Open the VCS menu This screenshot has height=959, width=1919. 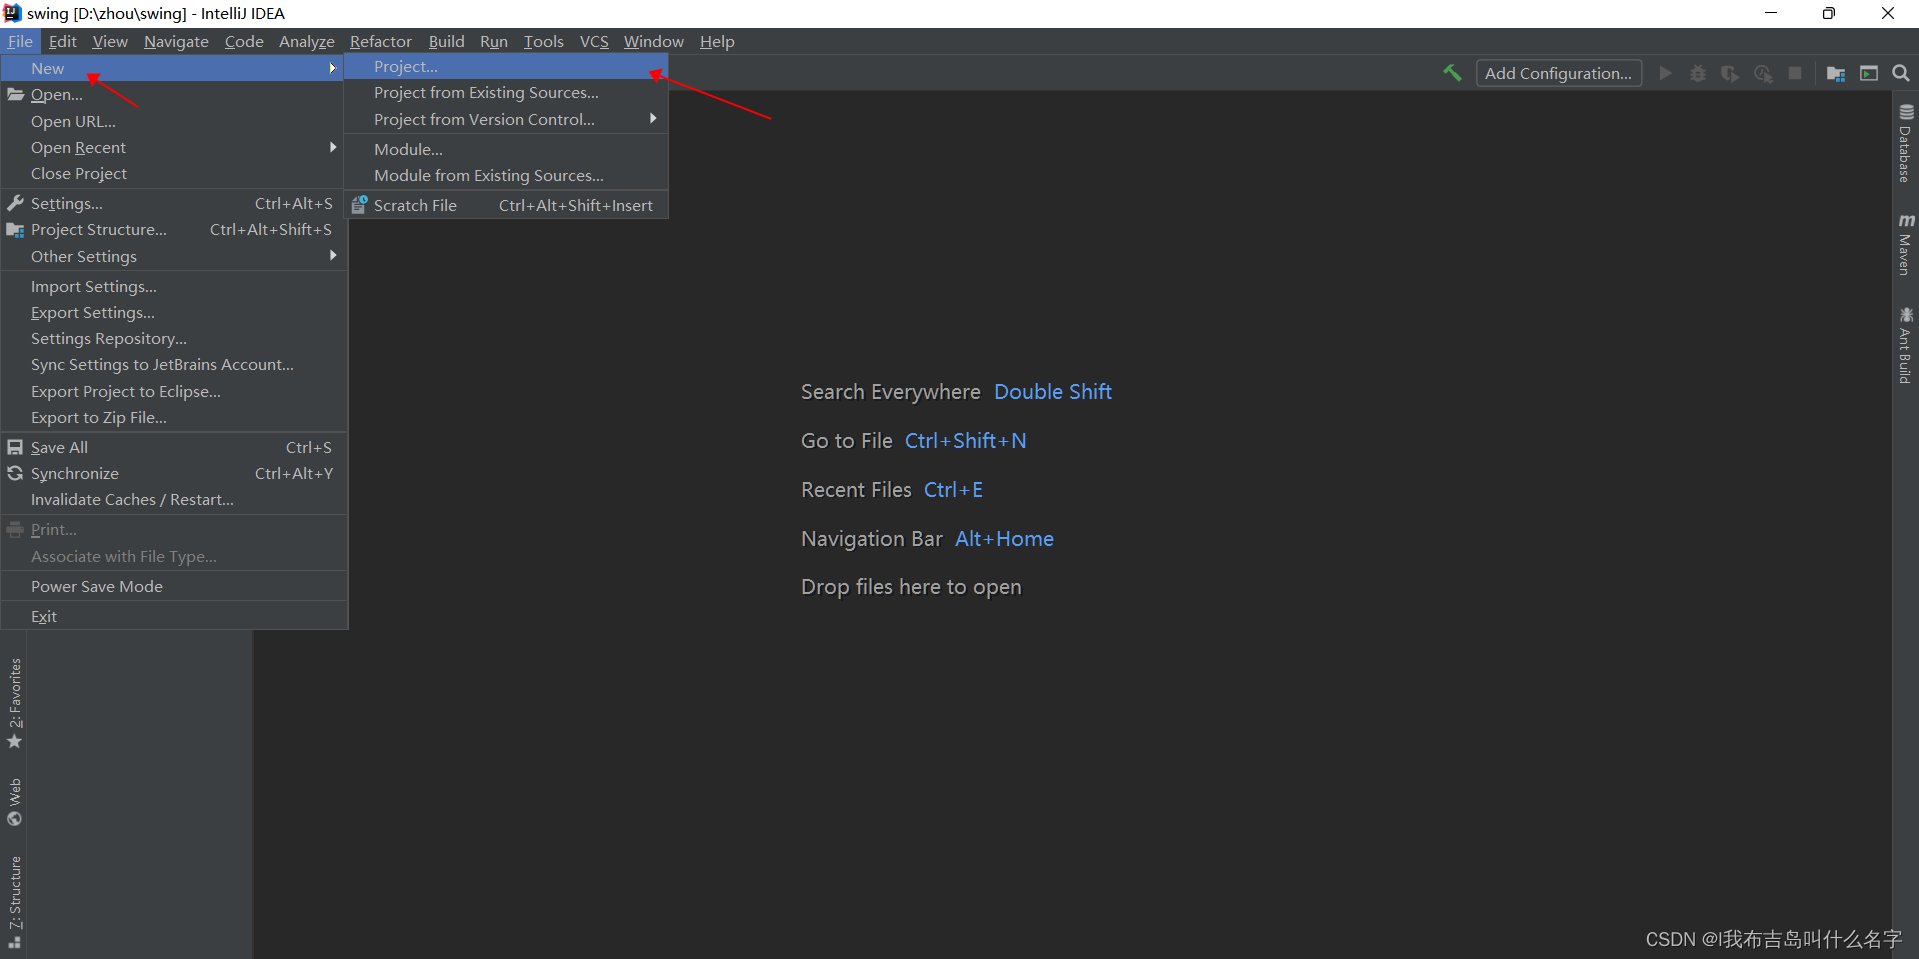pyautogui.click(x=594, y=41)
